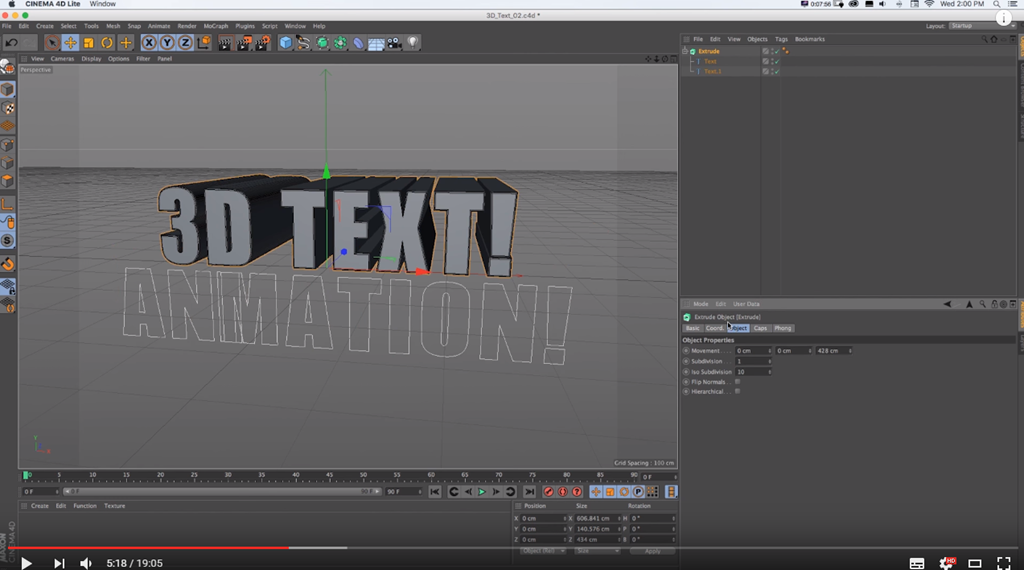Click the Record Active Objects button
Image resolution: width=1024 pixels, height=570 pixels.
coord(549,492)
